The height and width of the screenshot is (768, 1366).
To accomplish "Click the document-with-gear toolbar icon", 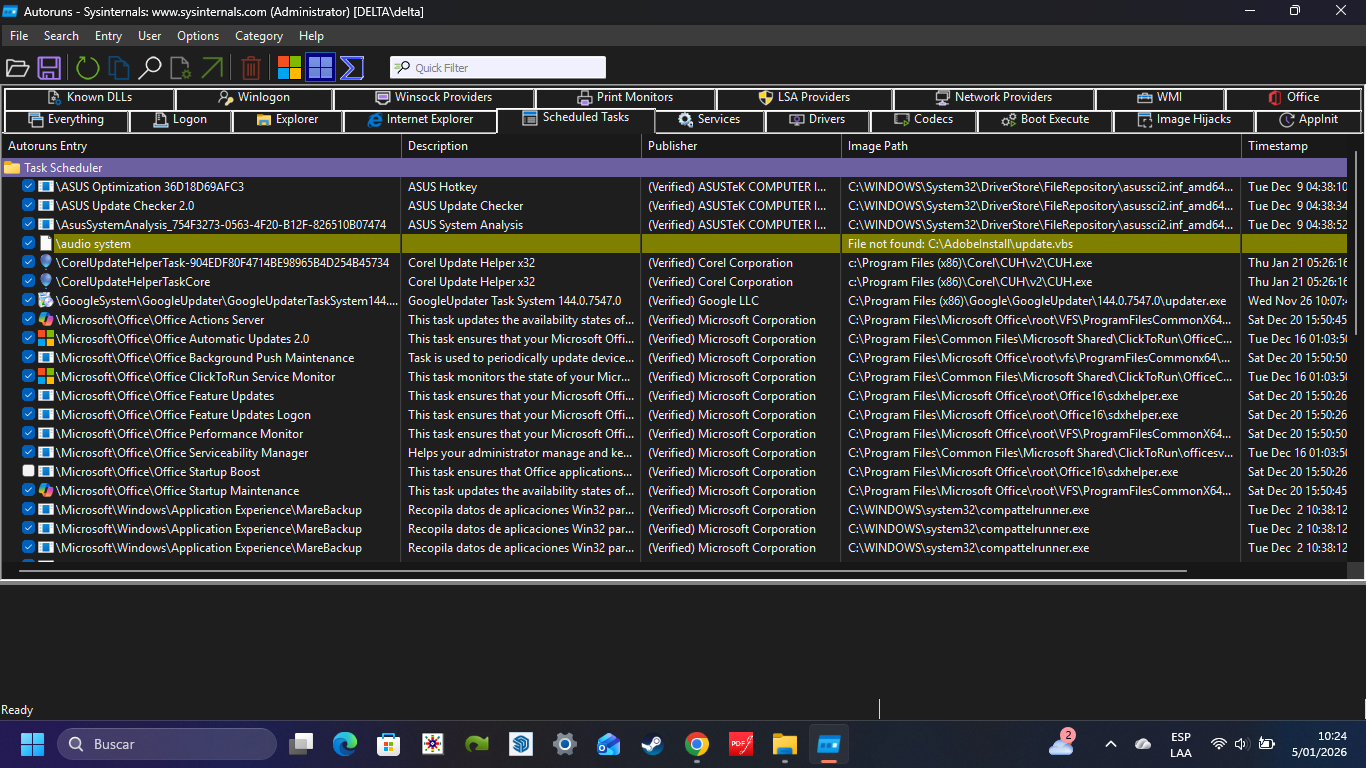I will 181,68.
